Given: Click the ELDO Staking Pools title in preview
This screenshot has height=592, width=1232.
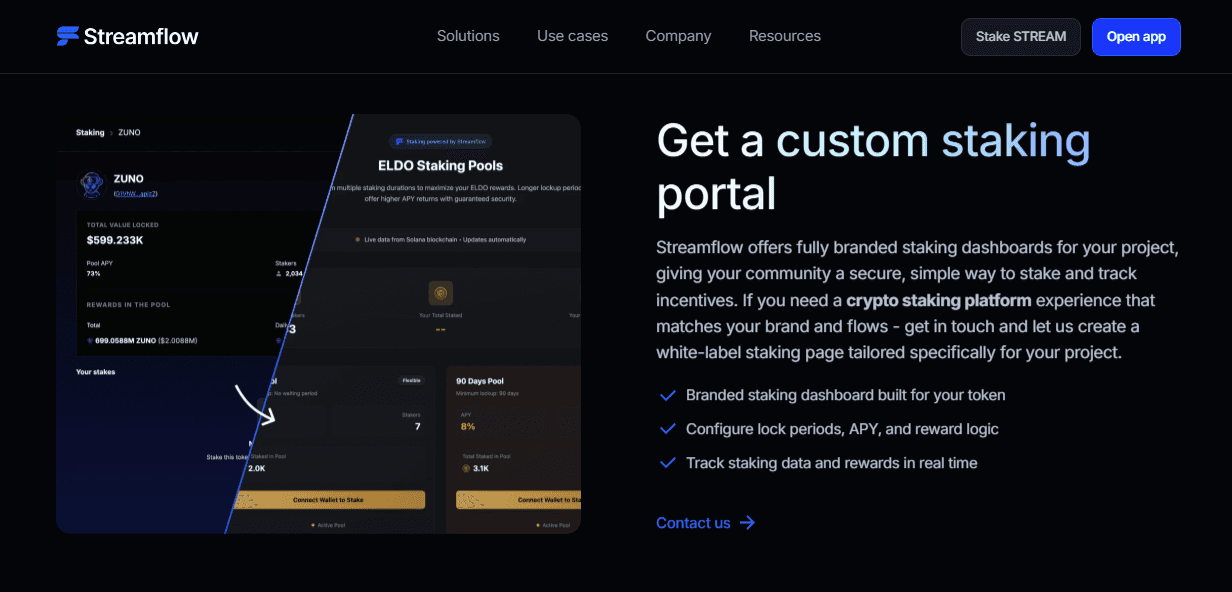Looking at the screenshot, I should tap(441, 165).
